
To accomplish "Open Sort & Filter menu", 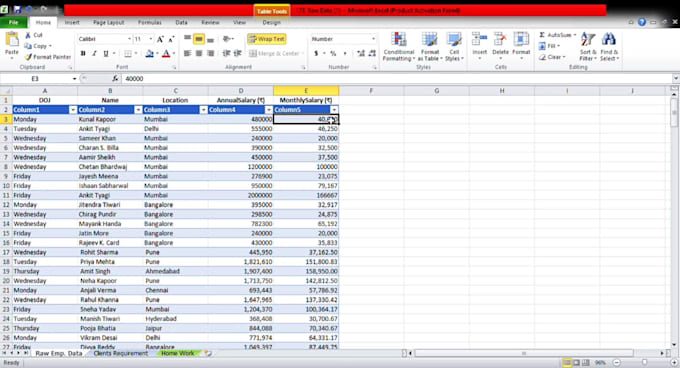I will (x=588, y=46).
